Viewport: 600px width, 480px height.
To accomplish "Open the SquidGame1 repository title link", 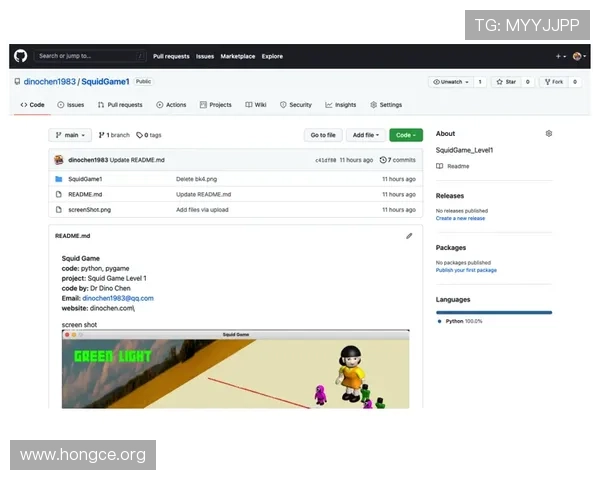I will [105, 82].
